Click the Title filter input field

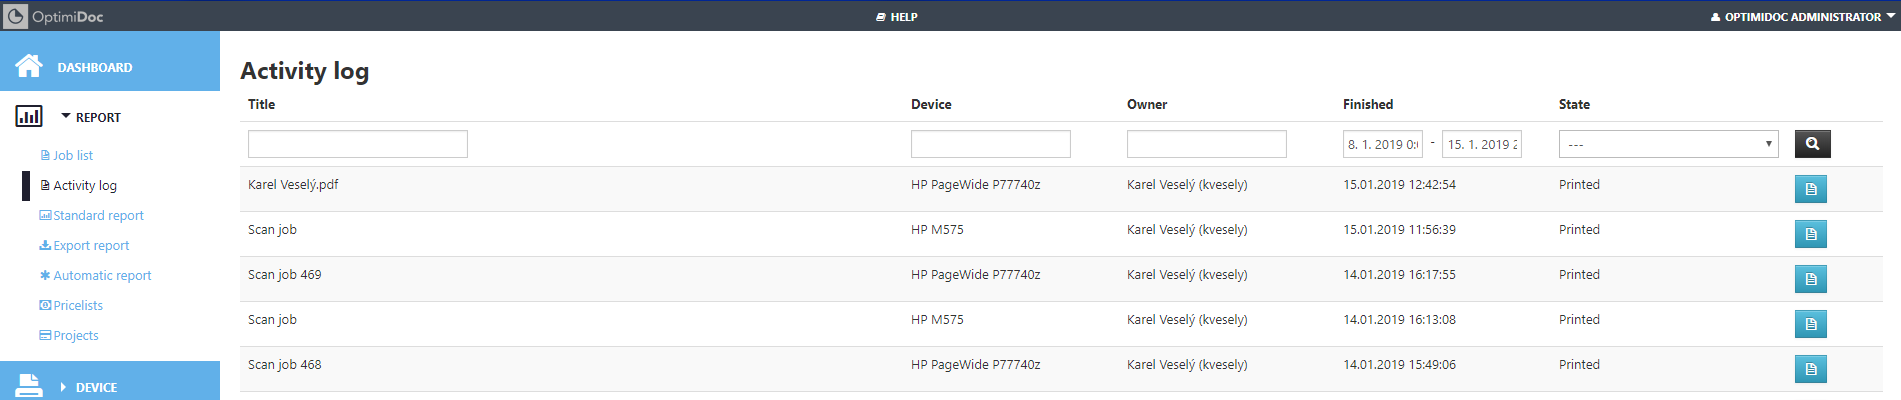(357, 144)
